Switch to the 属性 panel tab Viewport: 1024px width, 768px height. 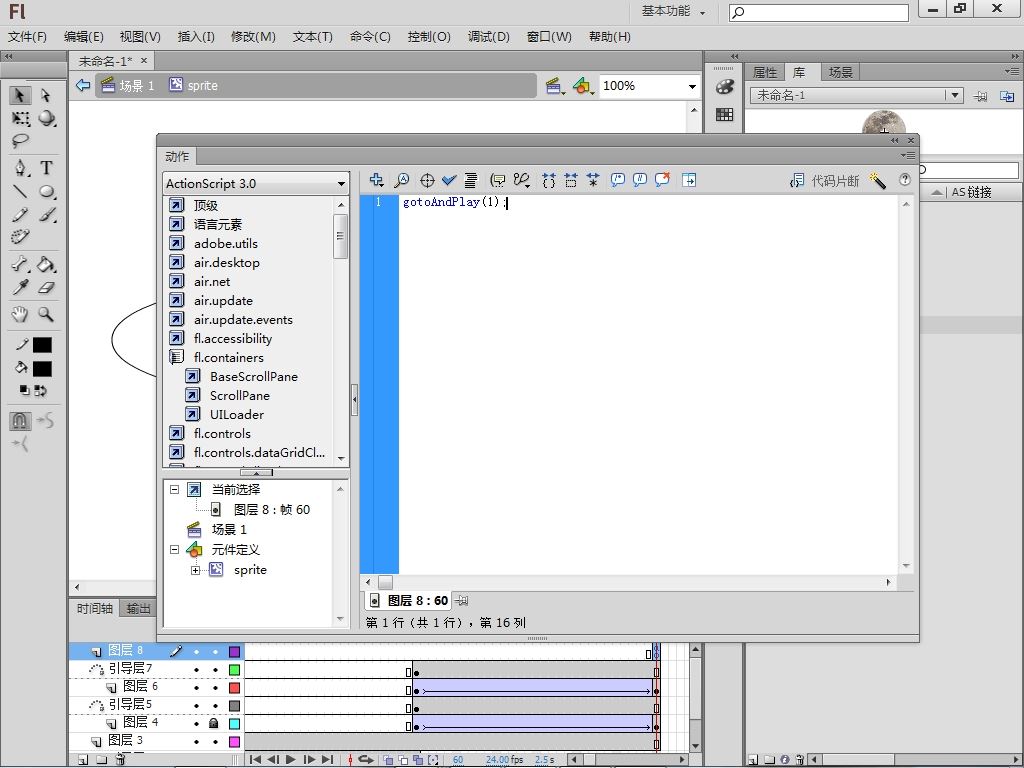tap(765, 73)
